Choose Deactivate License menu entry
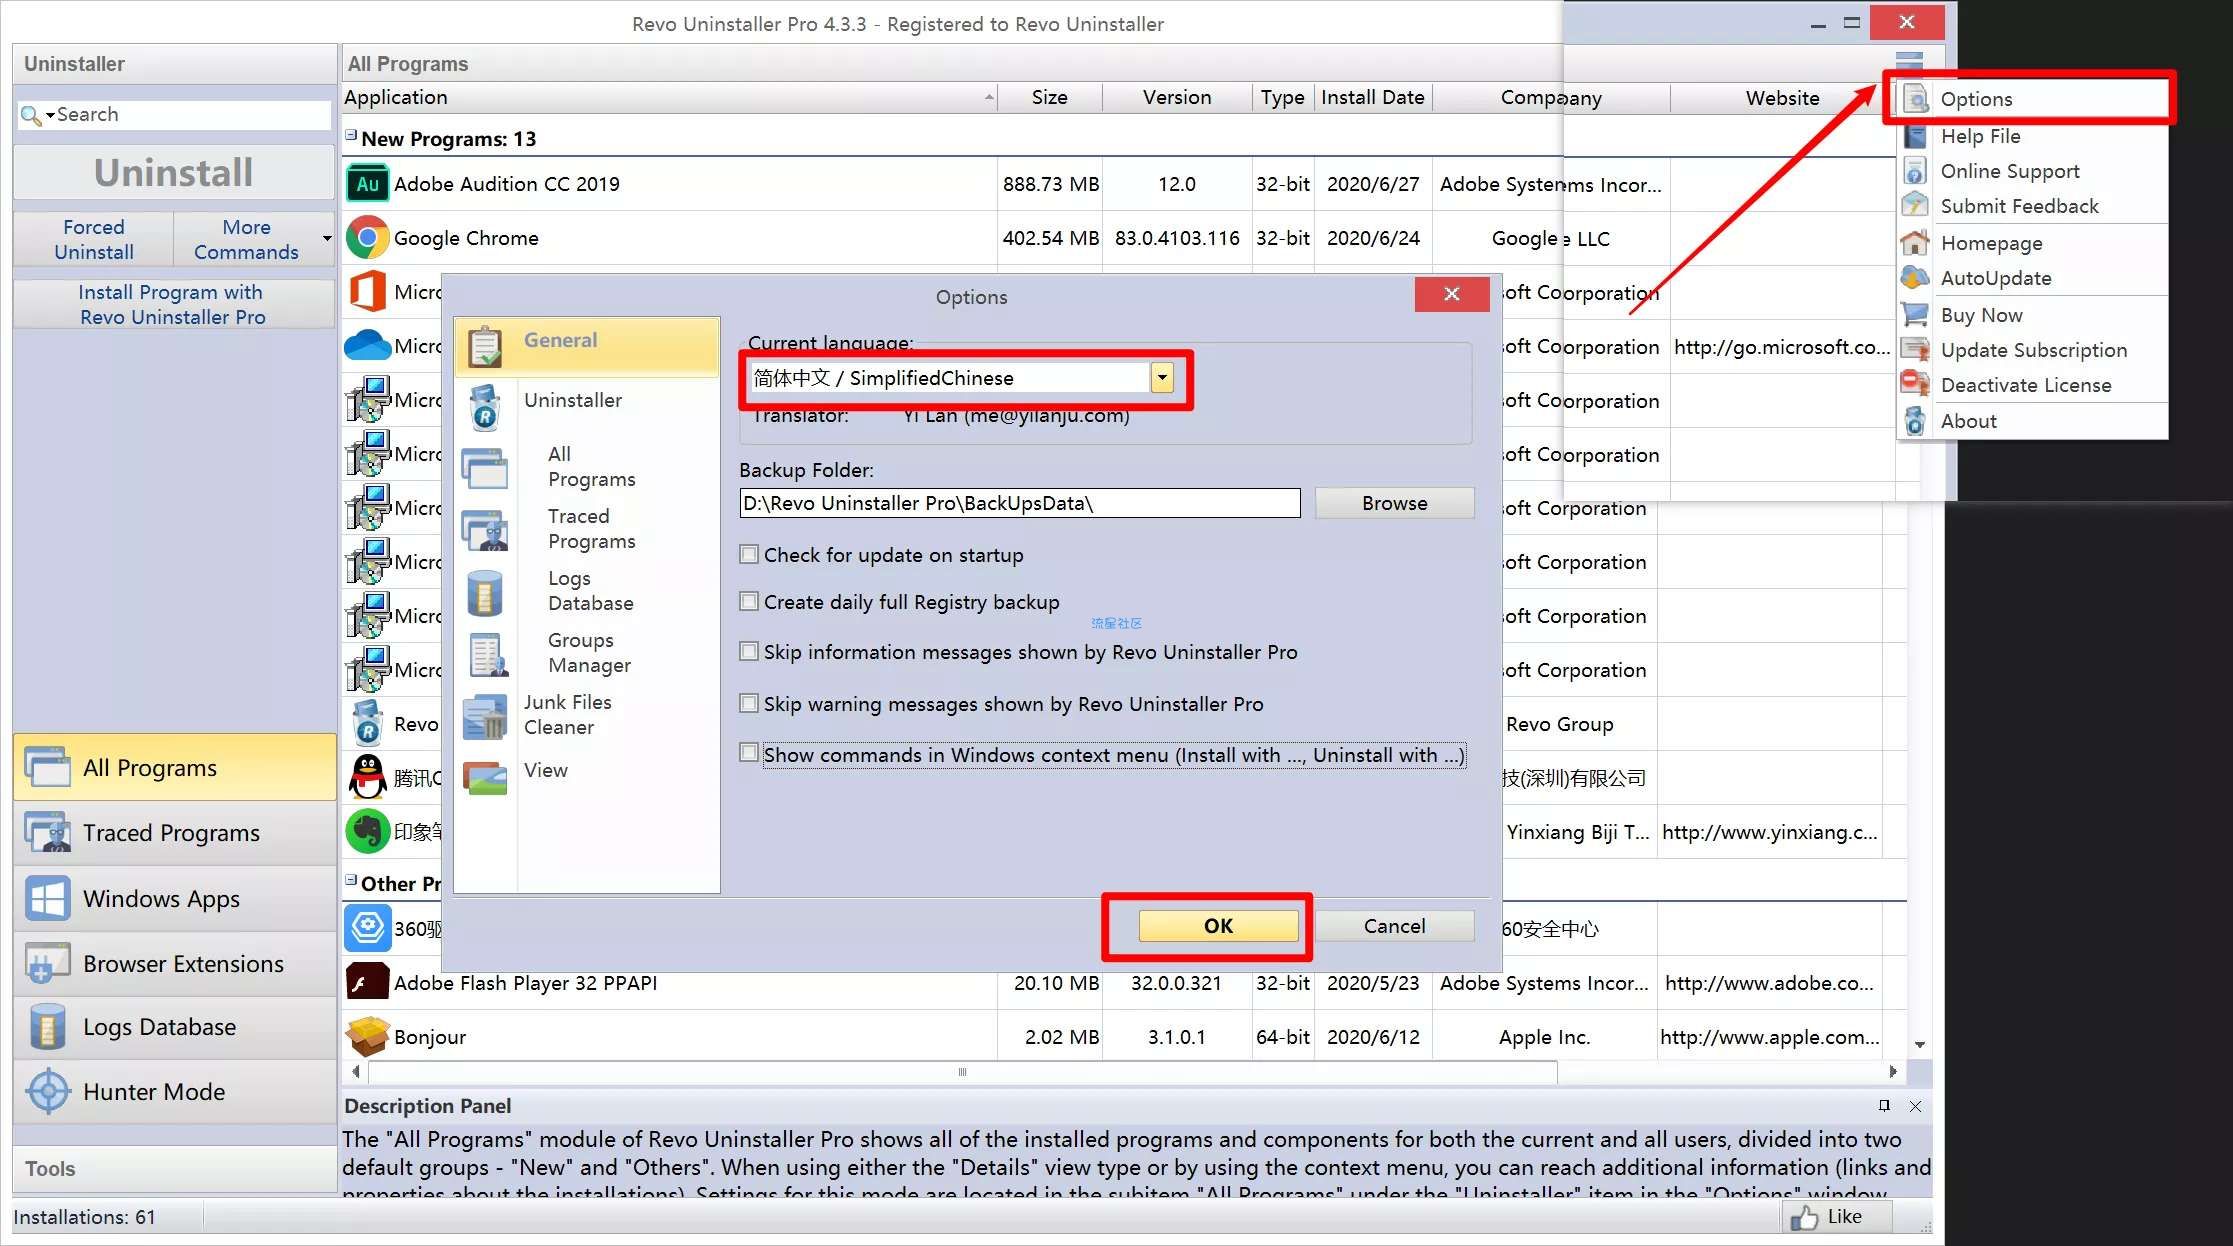 [2034, 385]
